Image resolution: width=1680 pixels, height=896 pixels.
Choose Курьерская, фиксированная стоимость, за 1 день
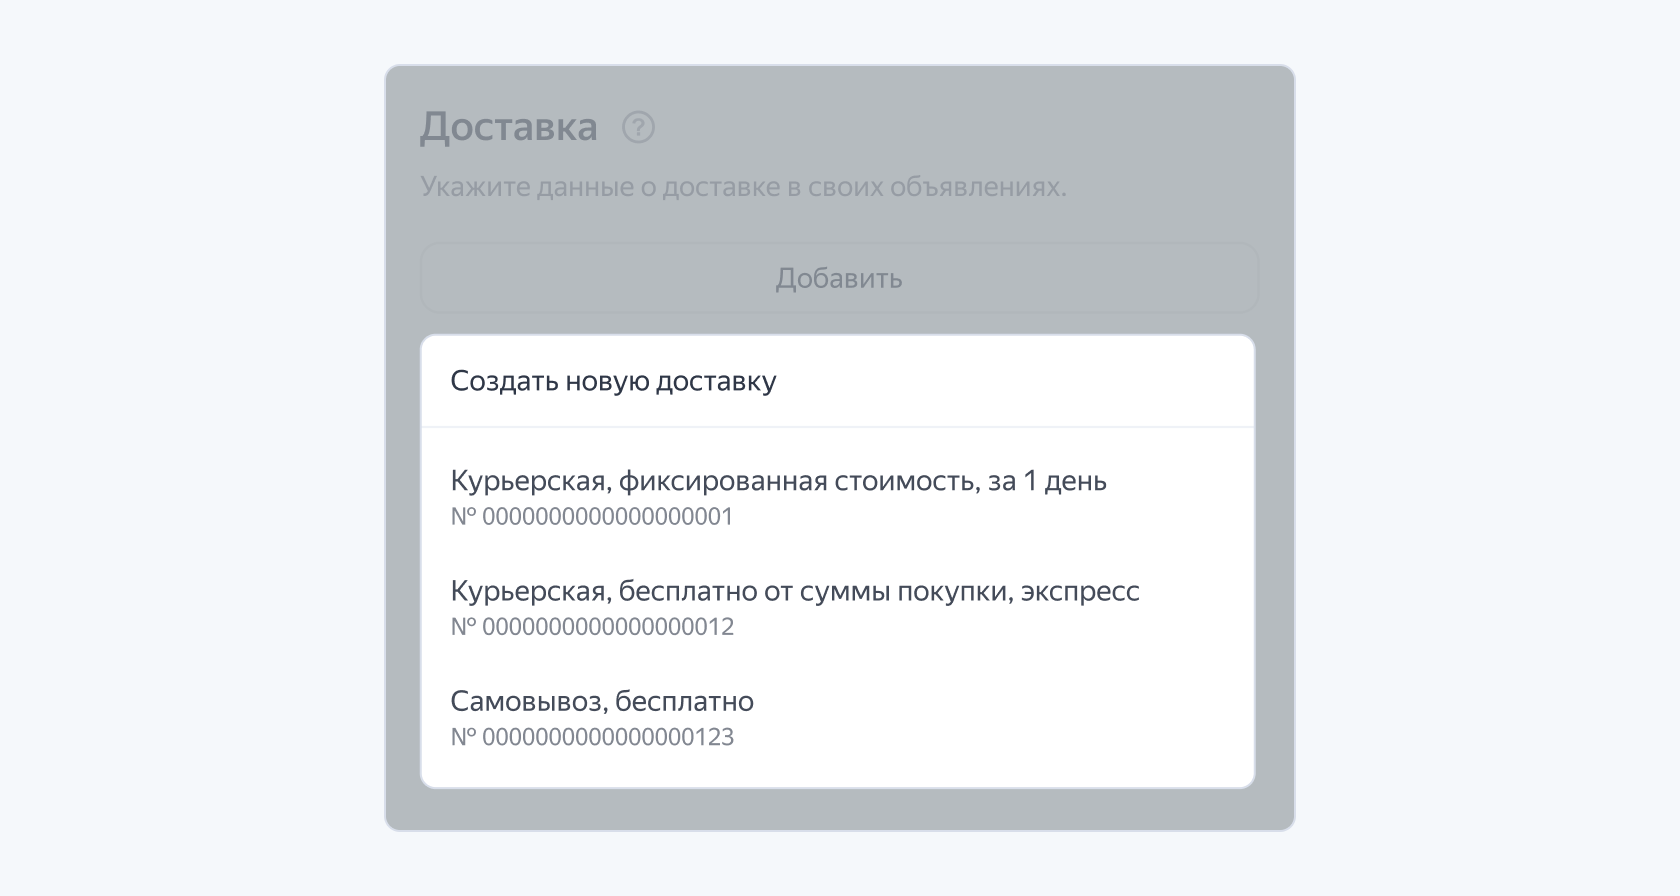click(778, 481)
